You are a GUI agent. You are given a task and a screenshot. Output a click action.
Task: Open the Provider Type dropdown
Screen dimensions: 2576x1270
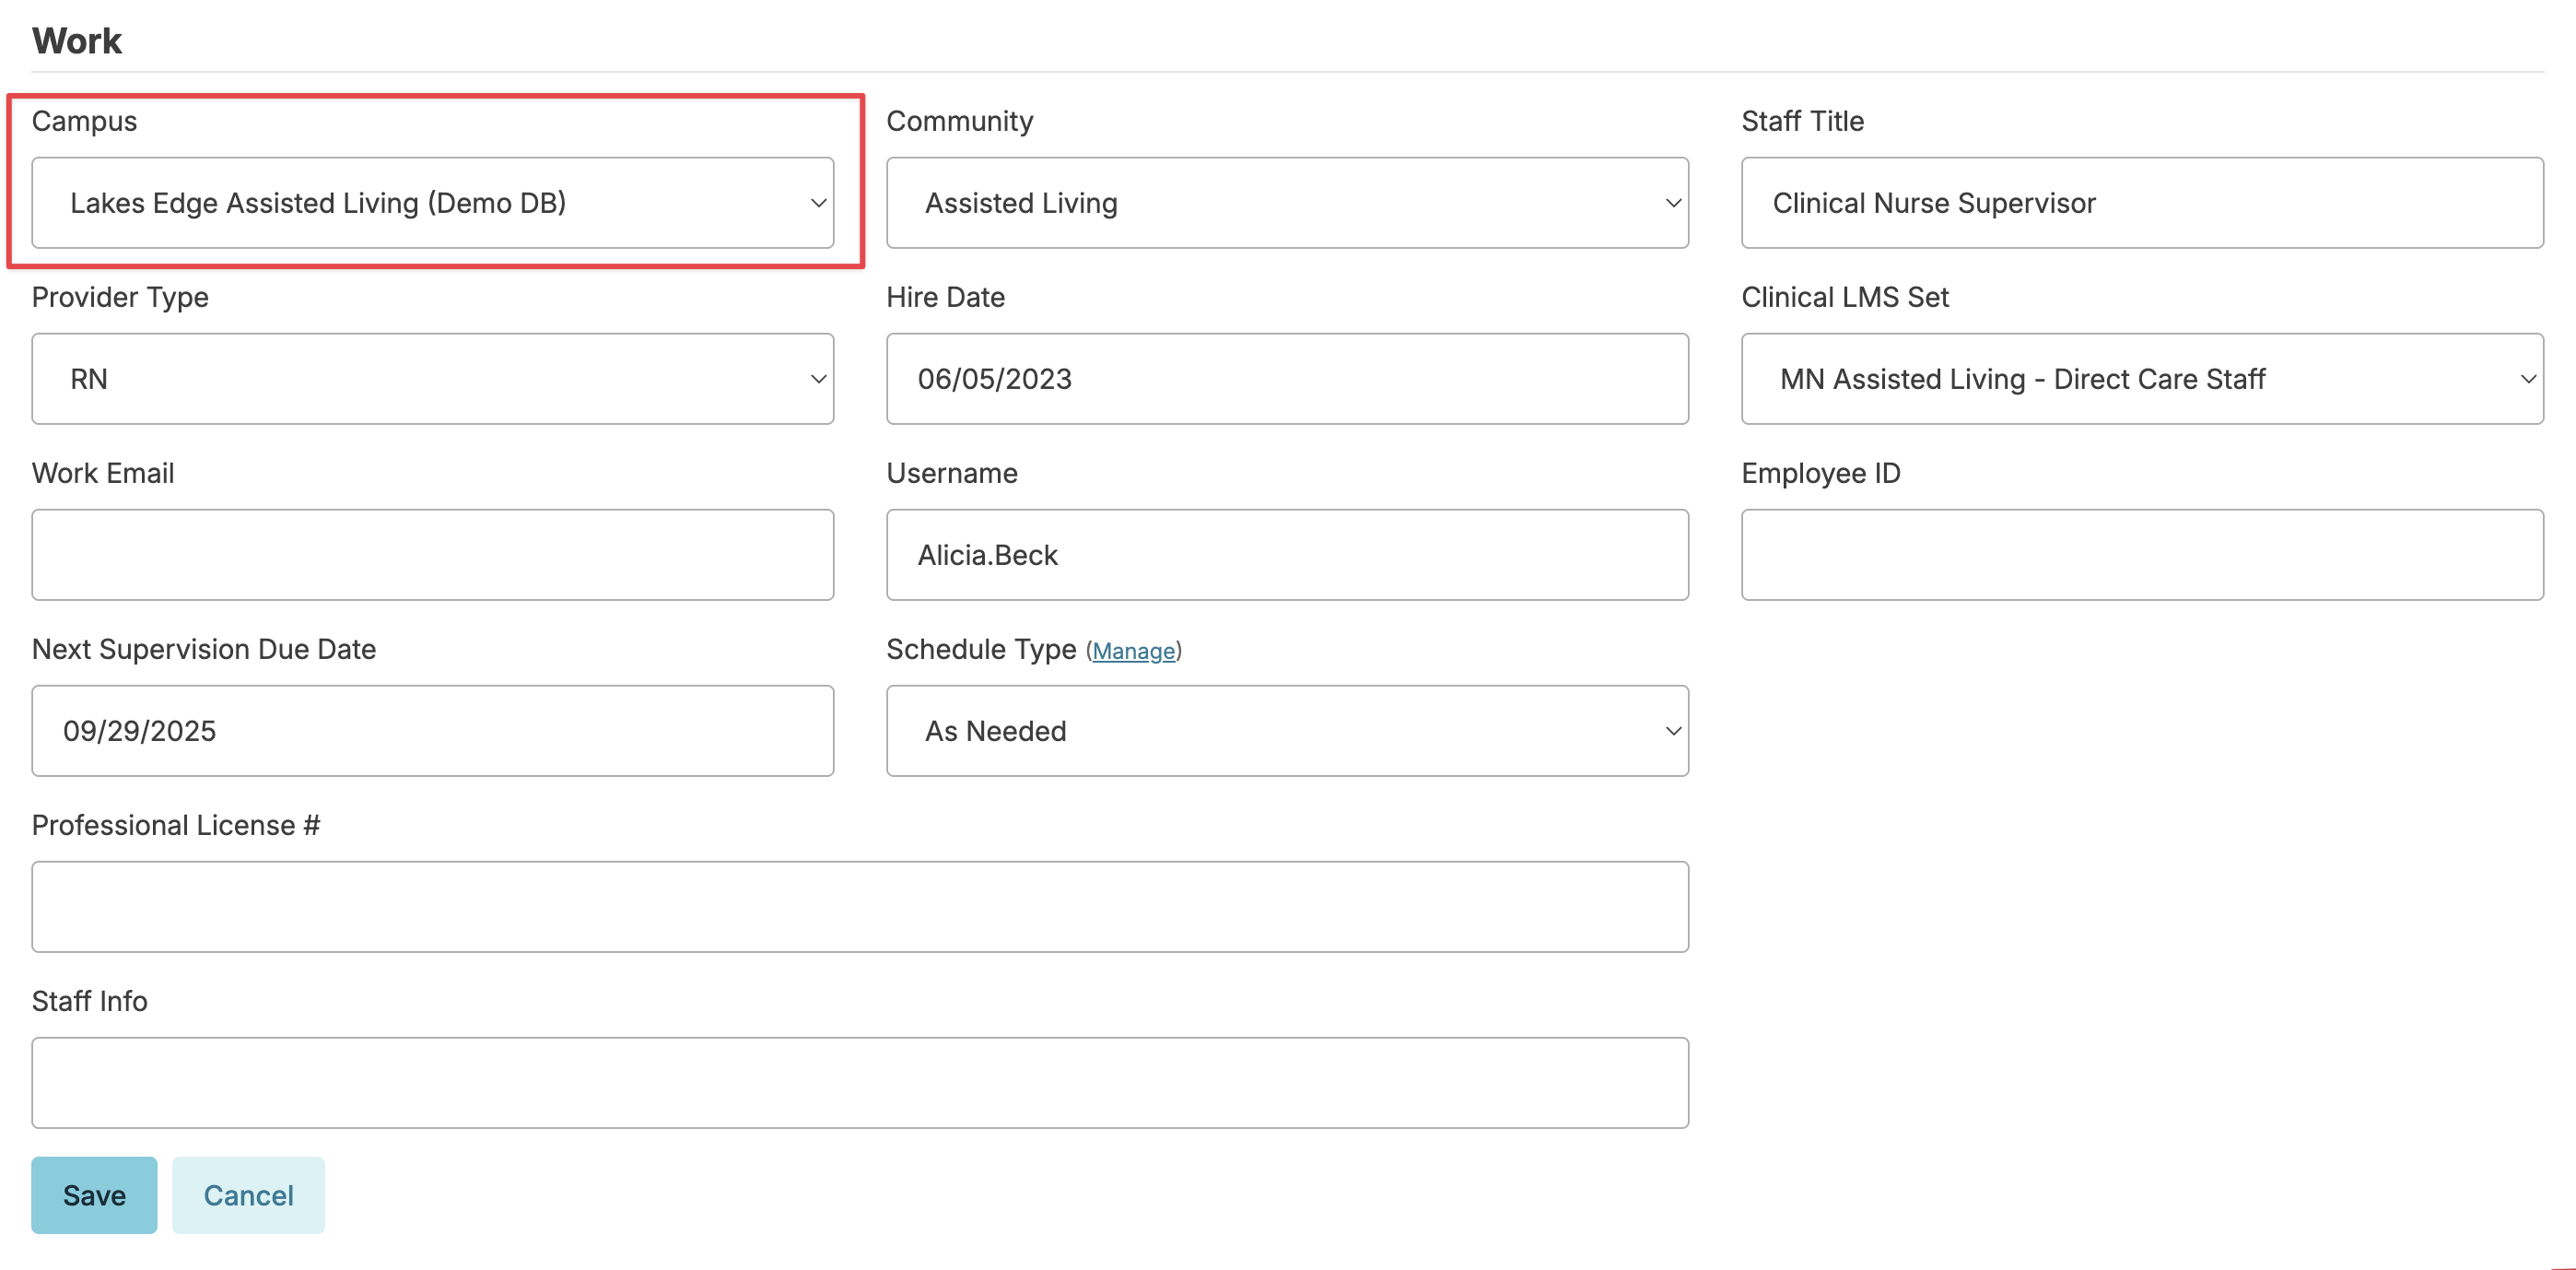[432, 379]
